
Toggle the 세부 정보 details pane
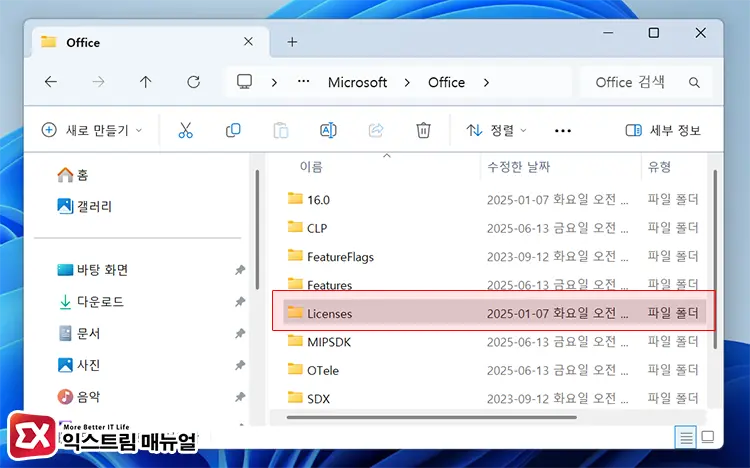tap(663, 130)
